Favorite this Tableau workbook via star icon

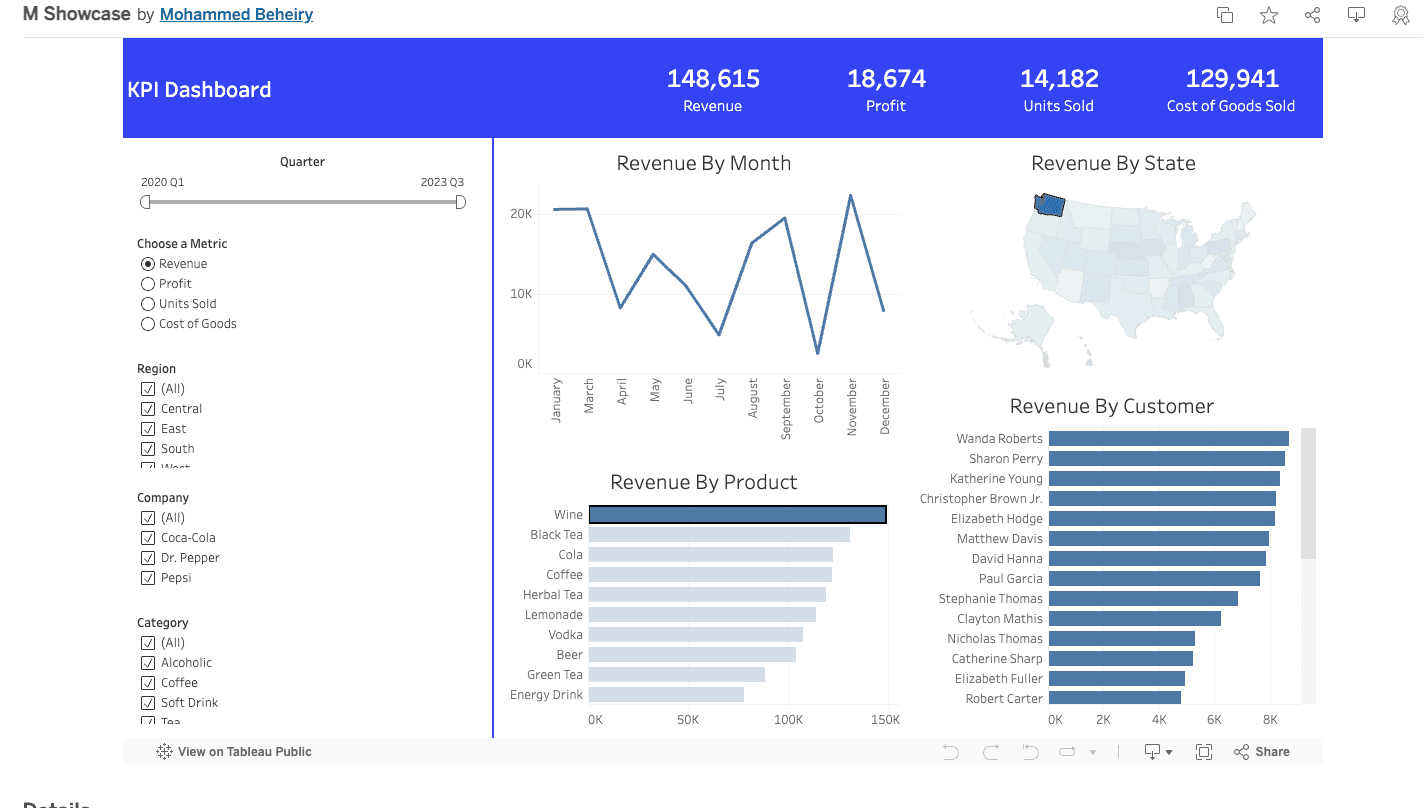pos(1268,15)
